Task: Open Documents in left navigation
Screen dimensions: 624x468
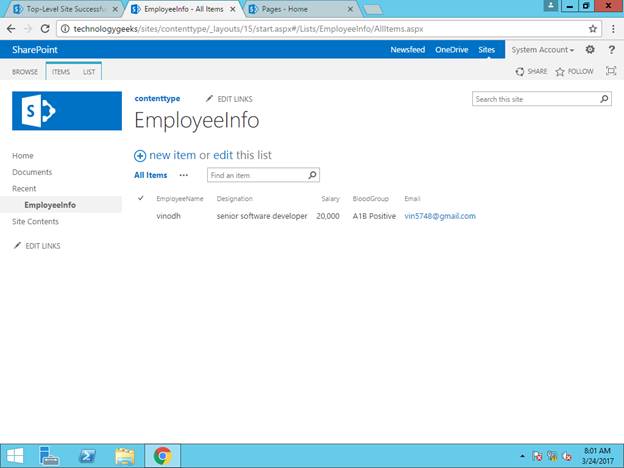Action: (32, 172)
